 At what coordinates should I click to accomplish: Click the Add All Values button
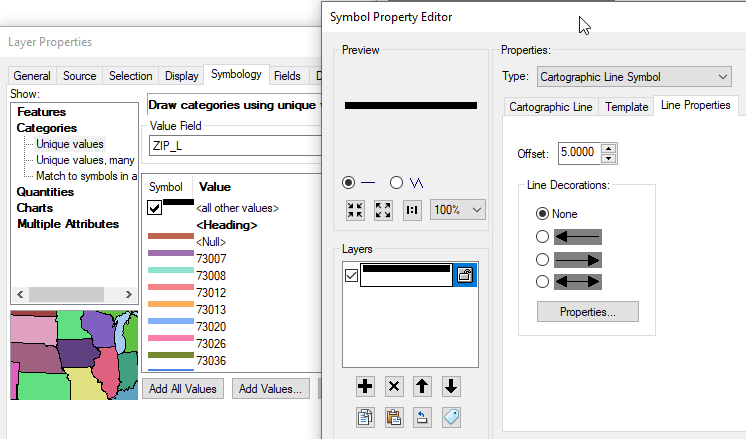(183, 389)
